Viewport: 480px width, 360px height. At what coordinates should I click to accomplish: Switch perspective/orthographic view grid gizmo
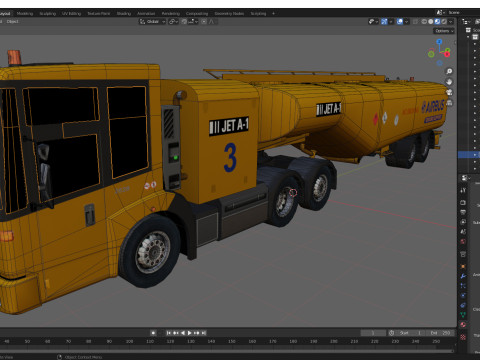pos(449,103)
